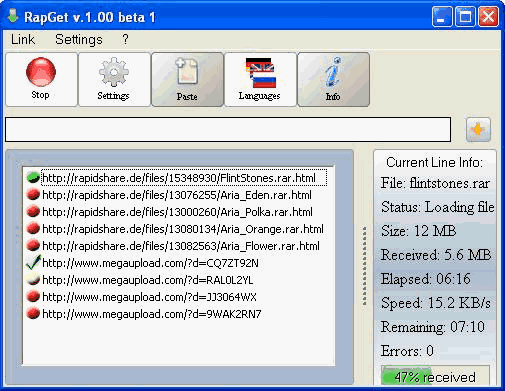Screen dimensions: 505x391
Task: Open the Link menu
Action: [x=23, y=39]
